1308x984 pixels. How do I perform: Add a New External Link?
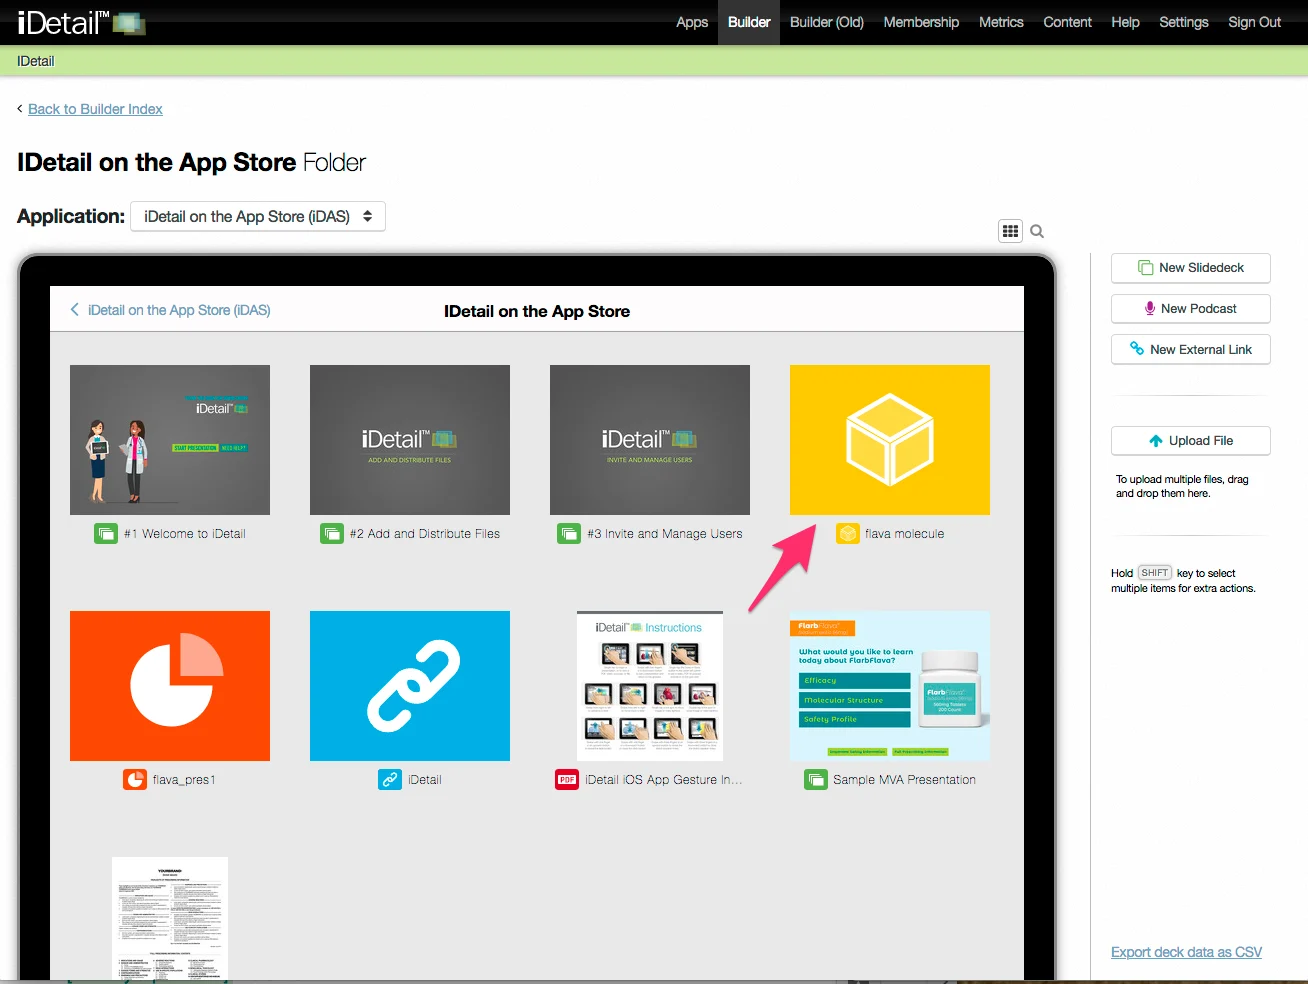click(x=1190, y=350)
